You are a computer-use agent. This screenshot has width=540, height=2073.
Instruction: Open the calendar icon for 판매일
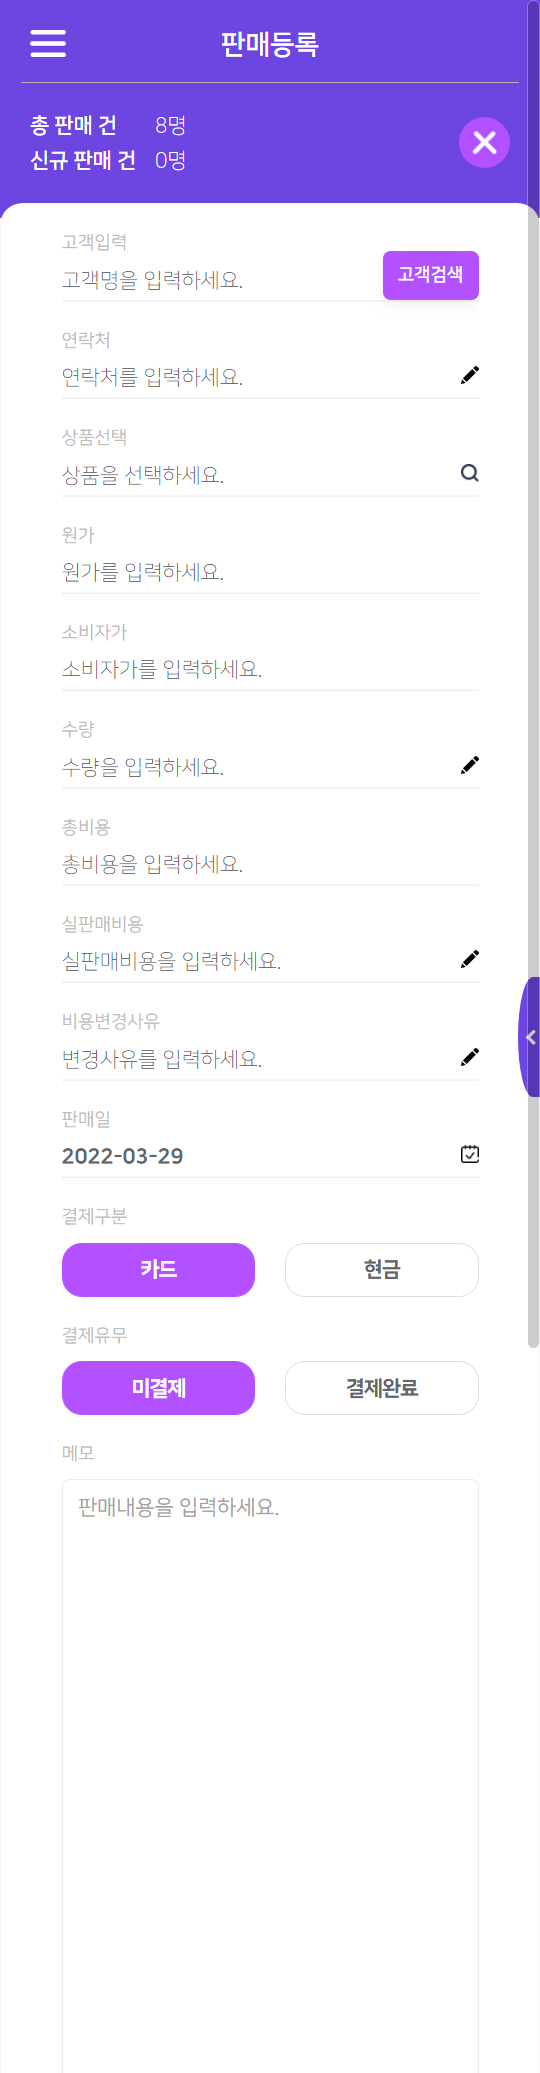470,1154
